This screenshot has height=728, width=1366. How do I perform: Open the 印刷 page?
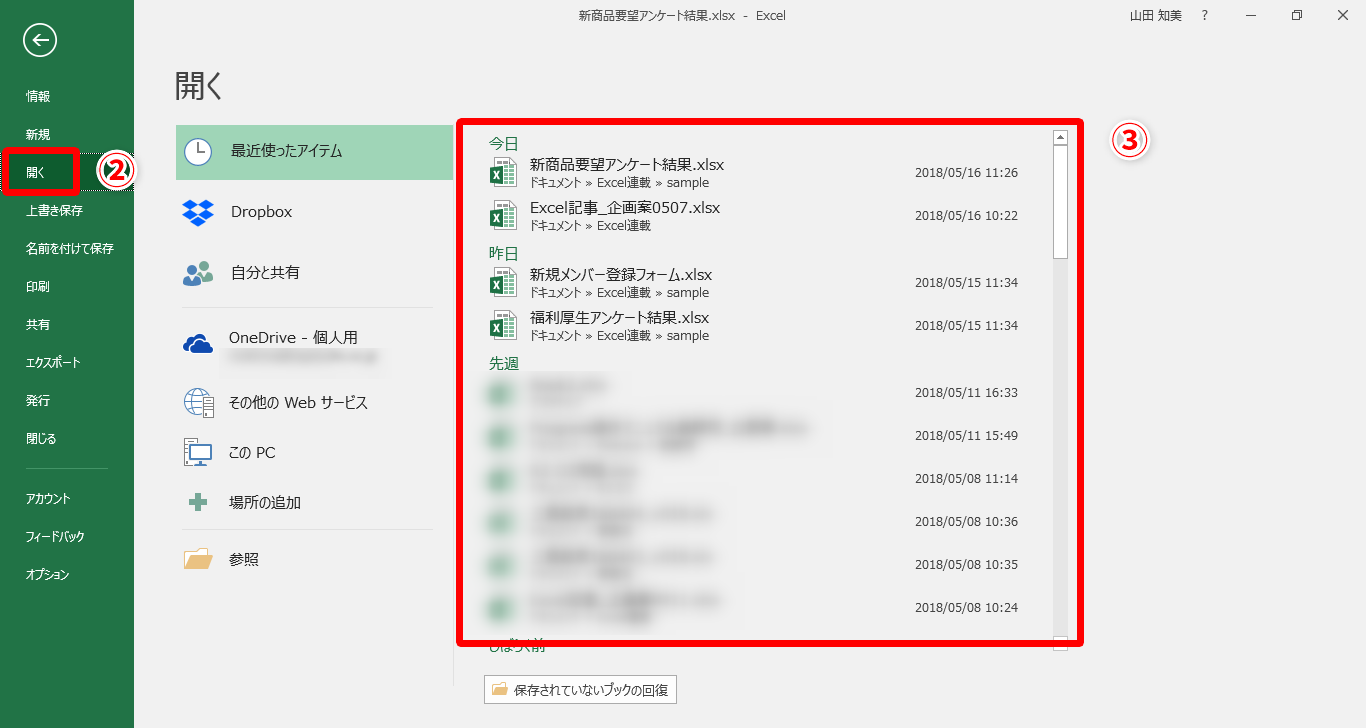click(x=38, y=287)
